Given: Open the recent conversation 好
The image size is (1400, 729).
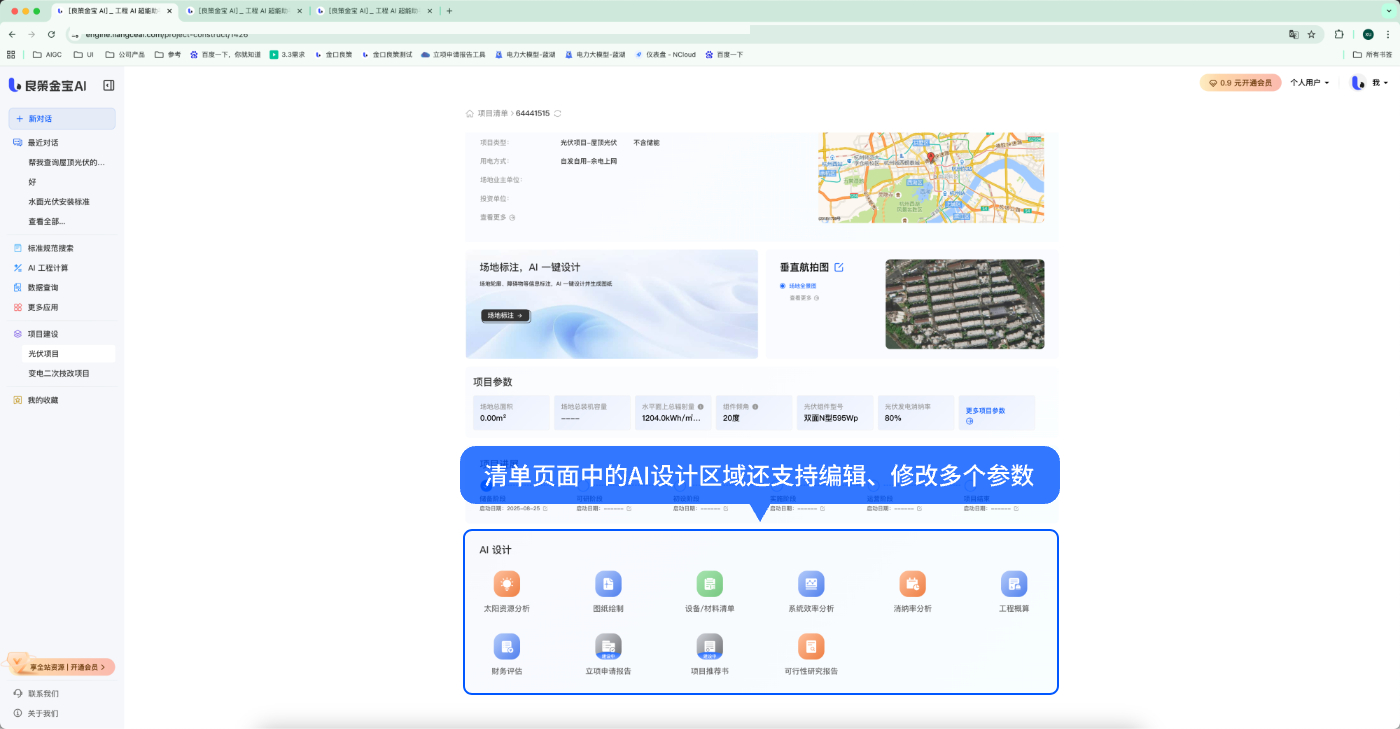Looking at the screenshot, I should tap(32, 182).
